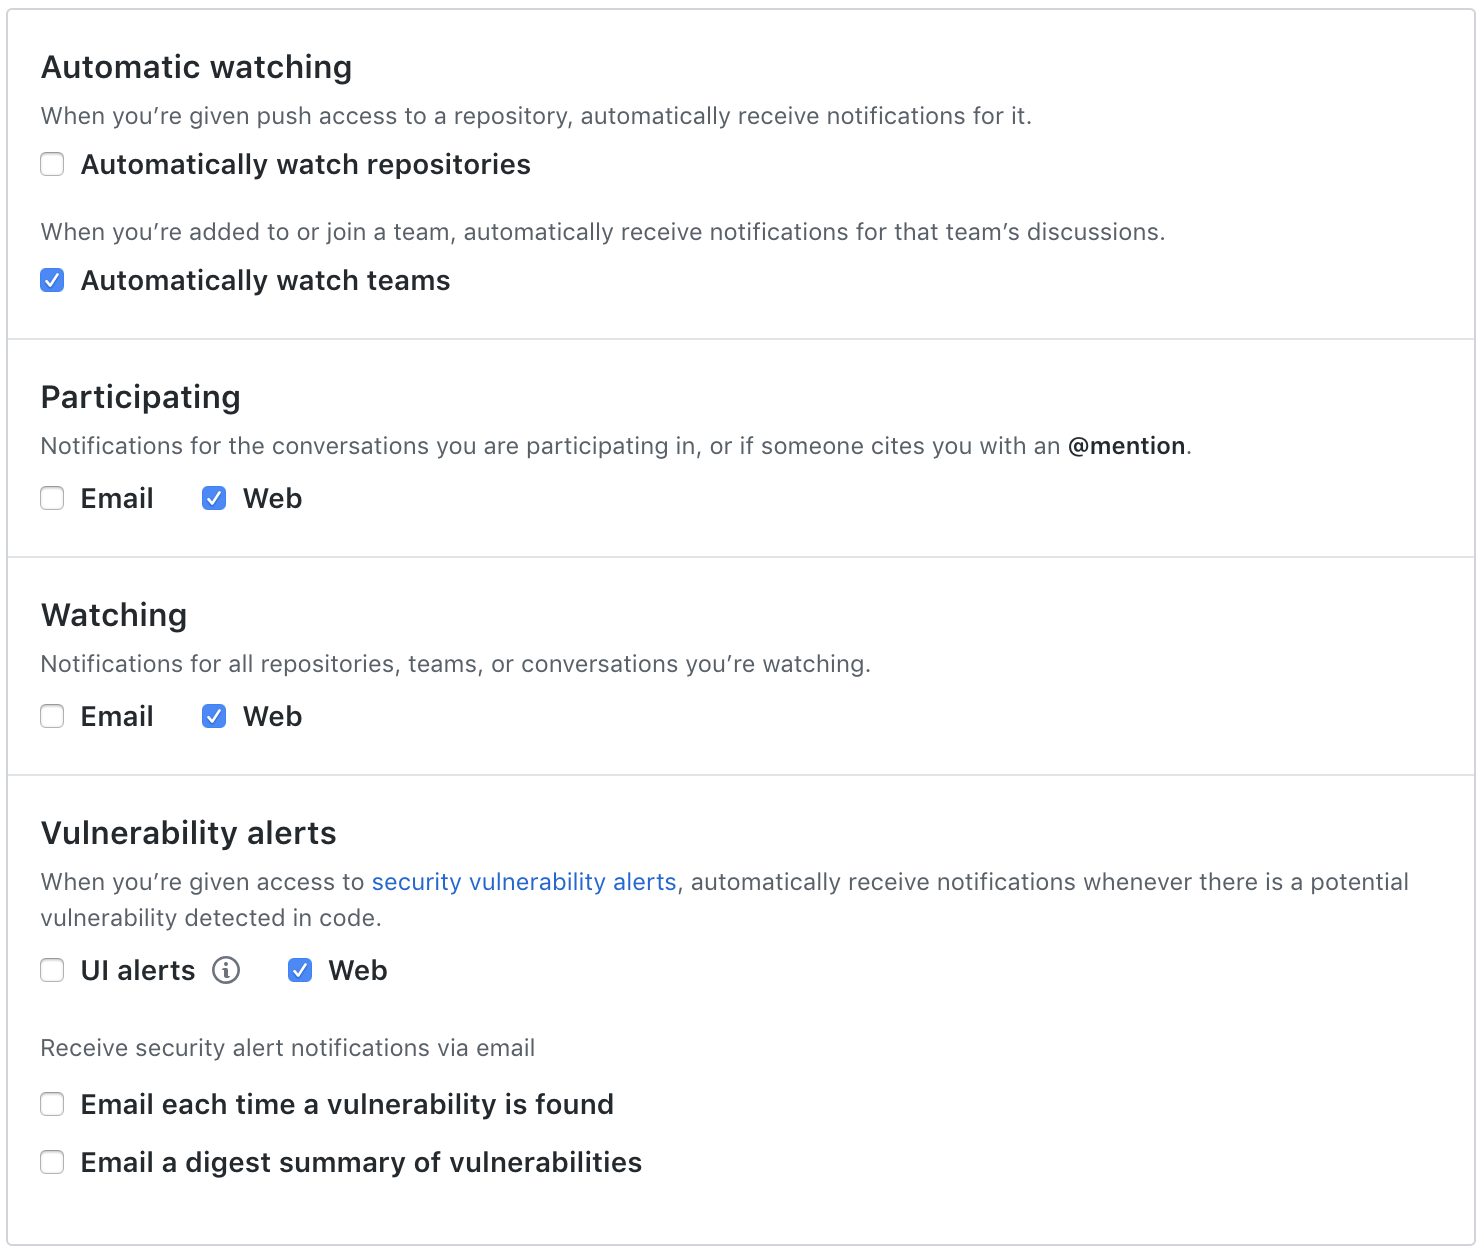Screen dimensions: 1478x1252
Task: Enable the Automatically watch repositories checkbox
Action: click(x=52, y=164)
